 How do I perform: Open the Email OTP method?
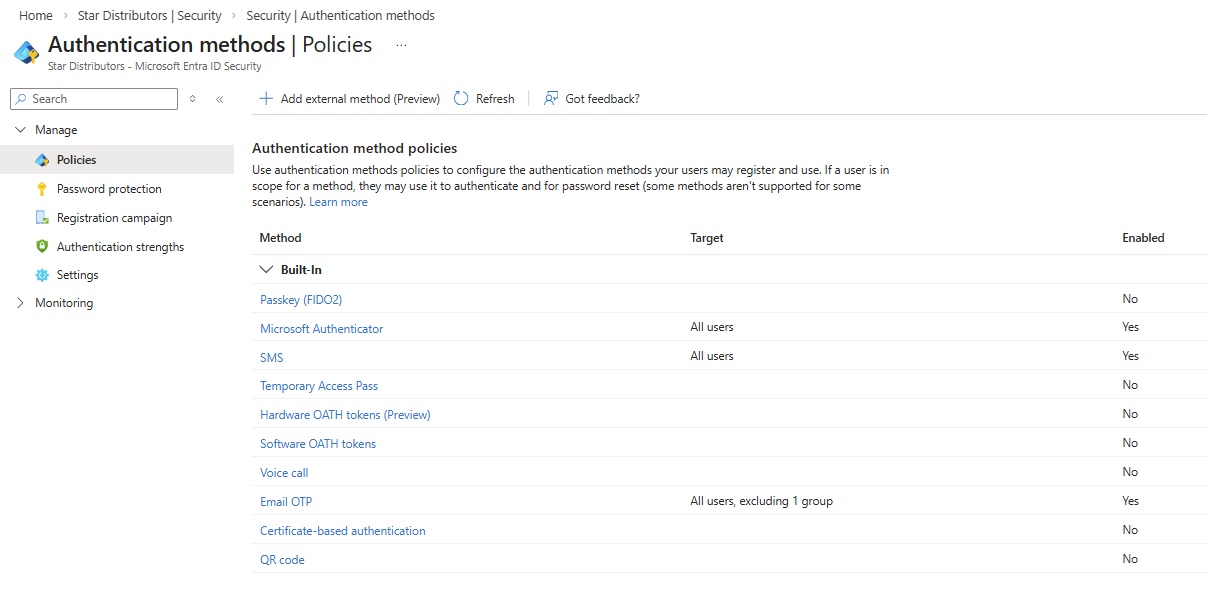click(x=286, y=502)
